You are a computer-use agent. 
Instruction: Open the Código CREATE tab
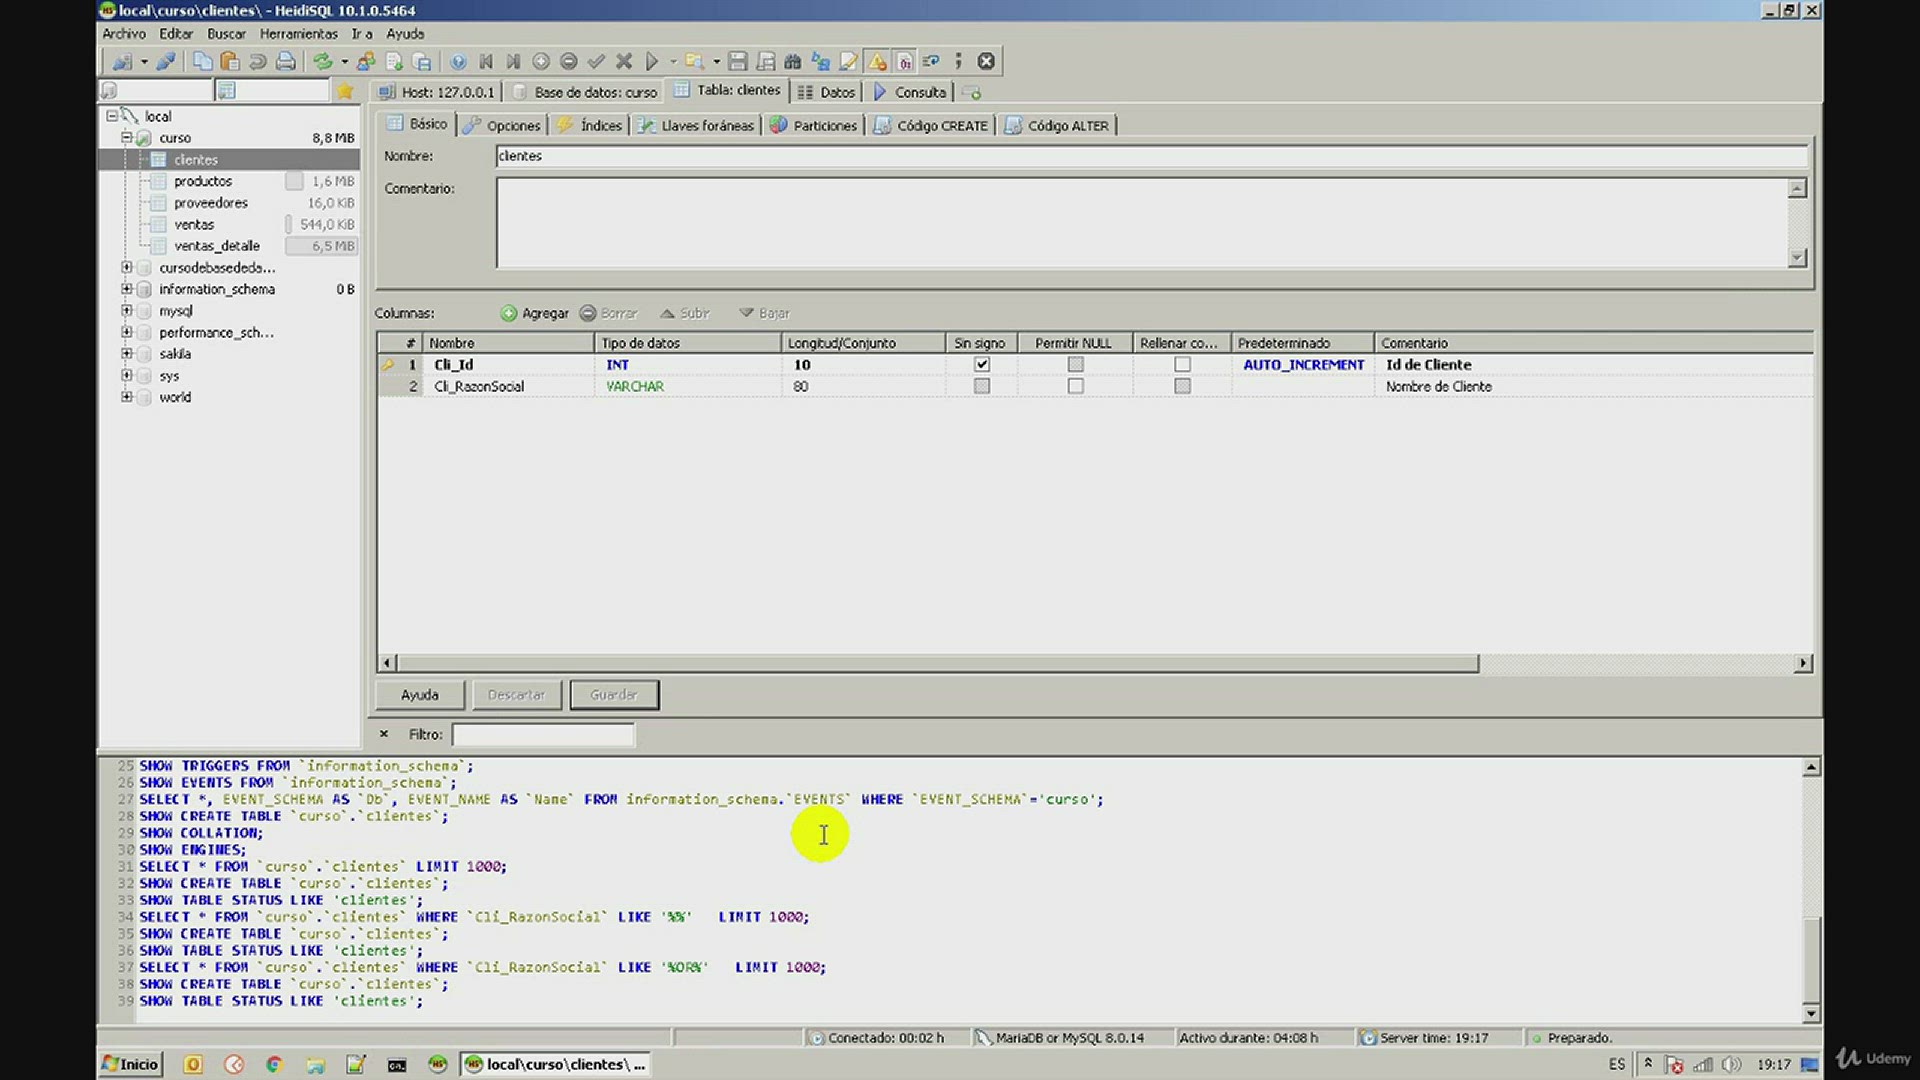[931, 126]
